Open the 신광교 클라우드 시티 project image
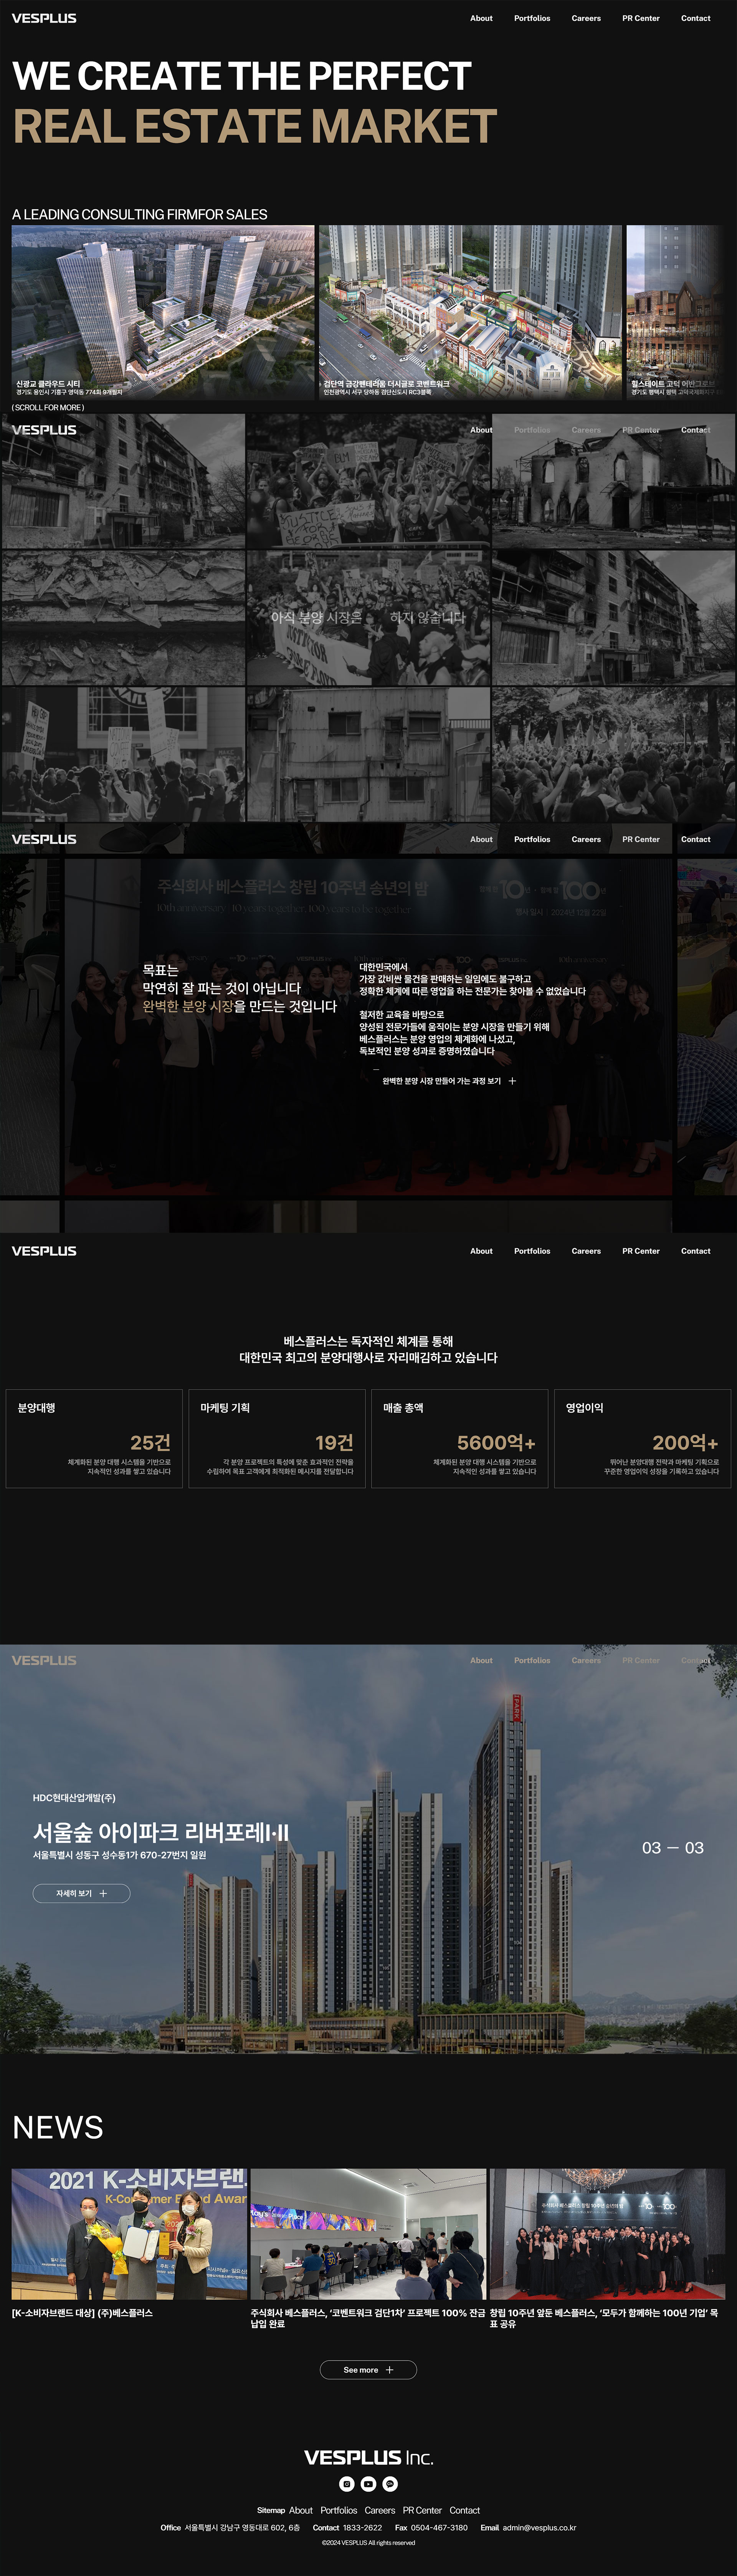This screenshot has width=737, height=2576. coord(163,311)
